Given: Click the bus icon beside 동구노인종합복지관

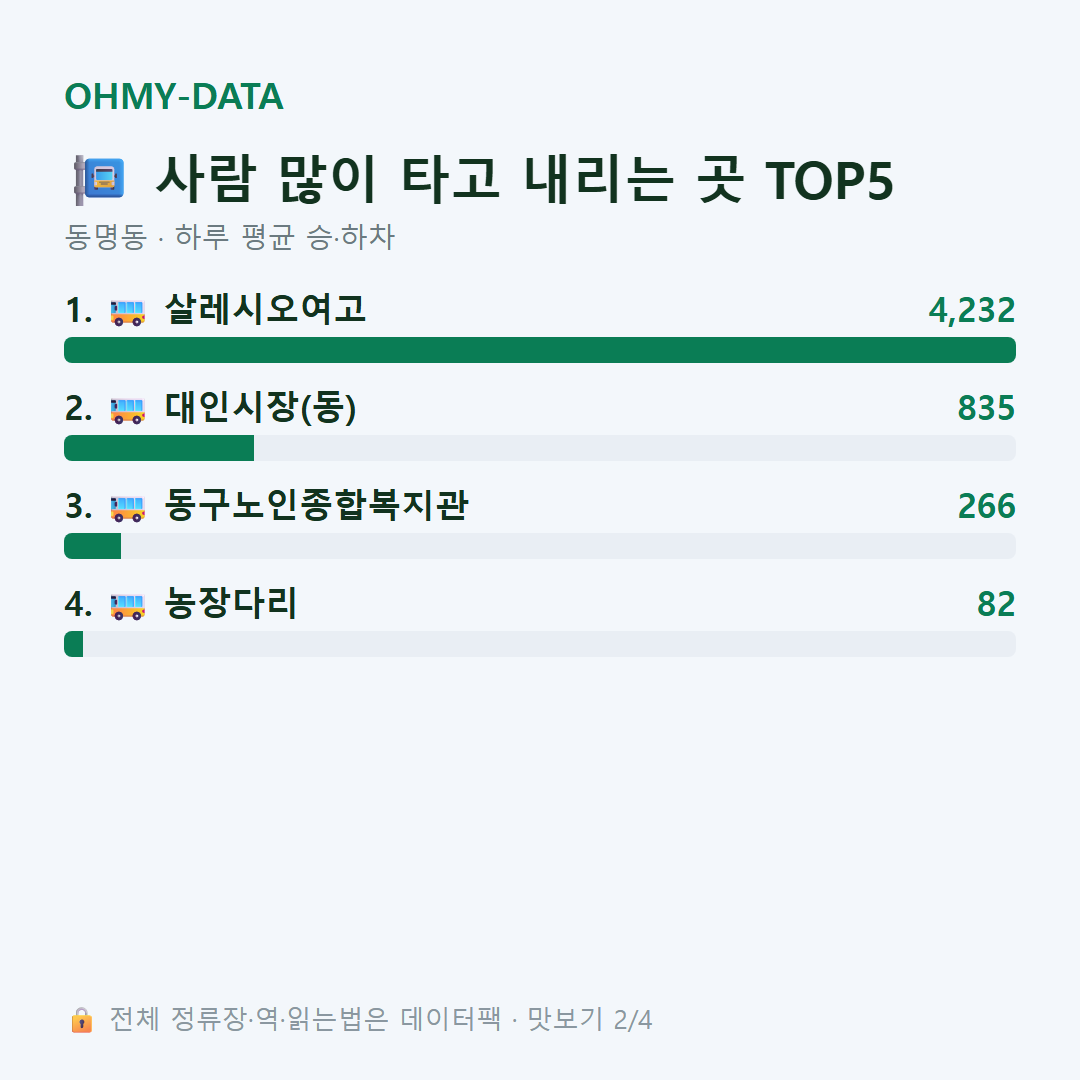Looking at the screenshot, I should tap(127, 508).
